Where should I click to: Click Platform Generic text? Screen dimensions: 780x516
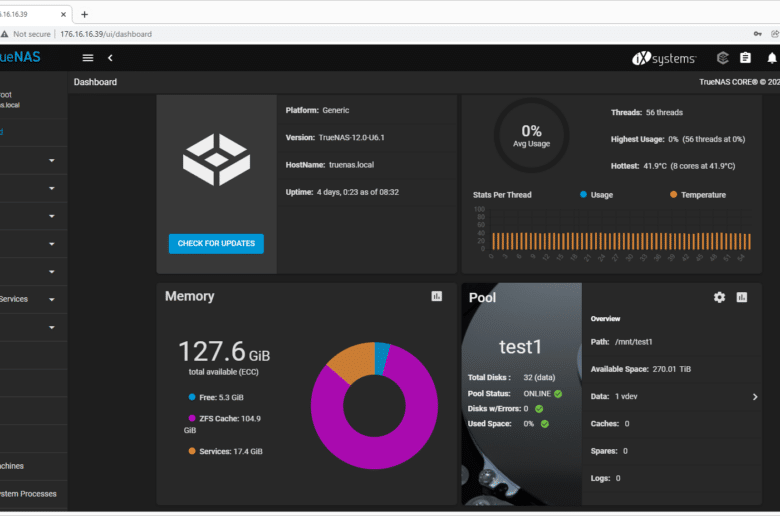317,110
